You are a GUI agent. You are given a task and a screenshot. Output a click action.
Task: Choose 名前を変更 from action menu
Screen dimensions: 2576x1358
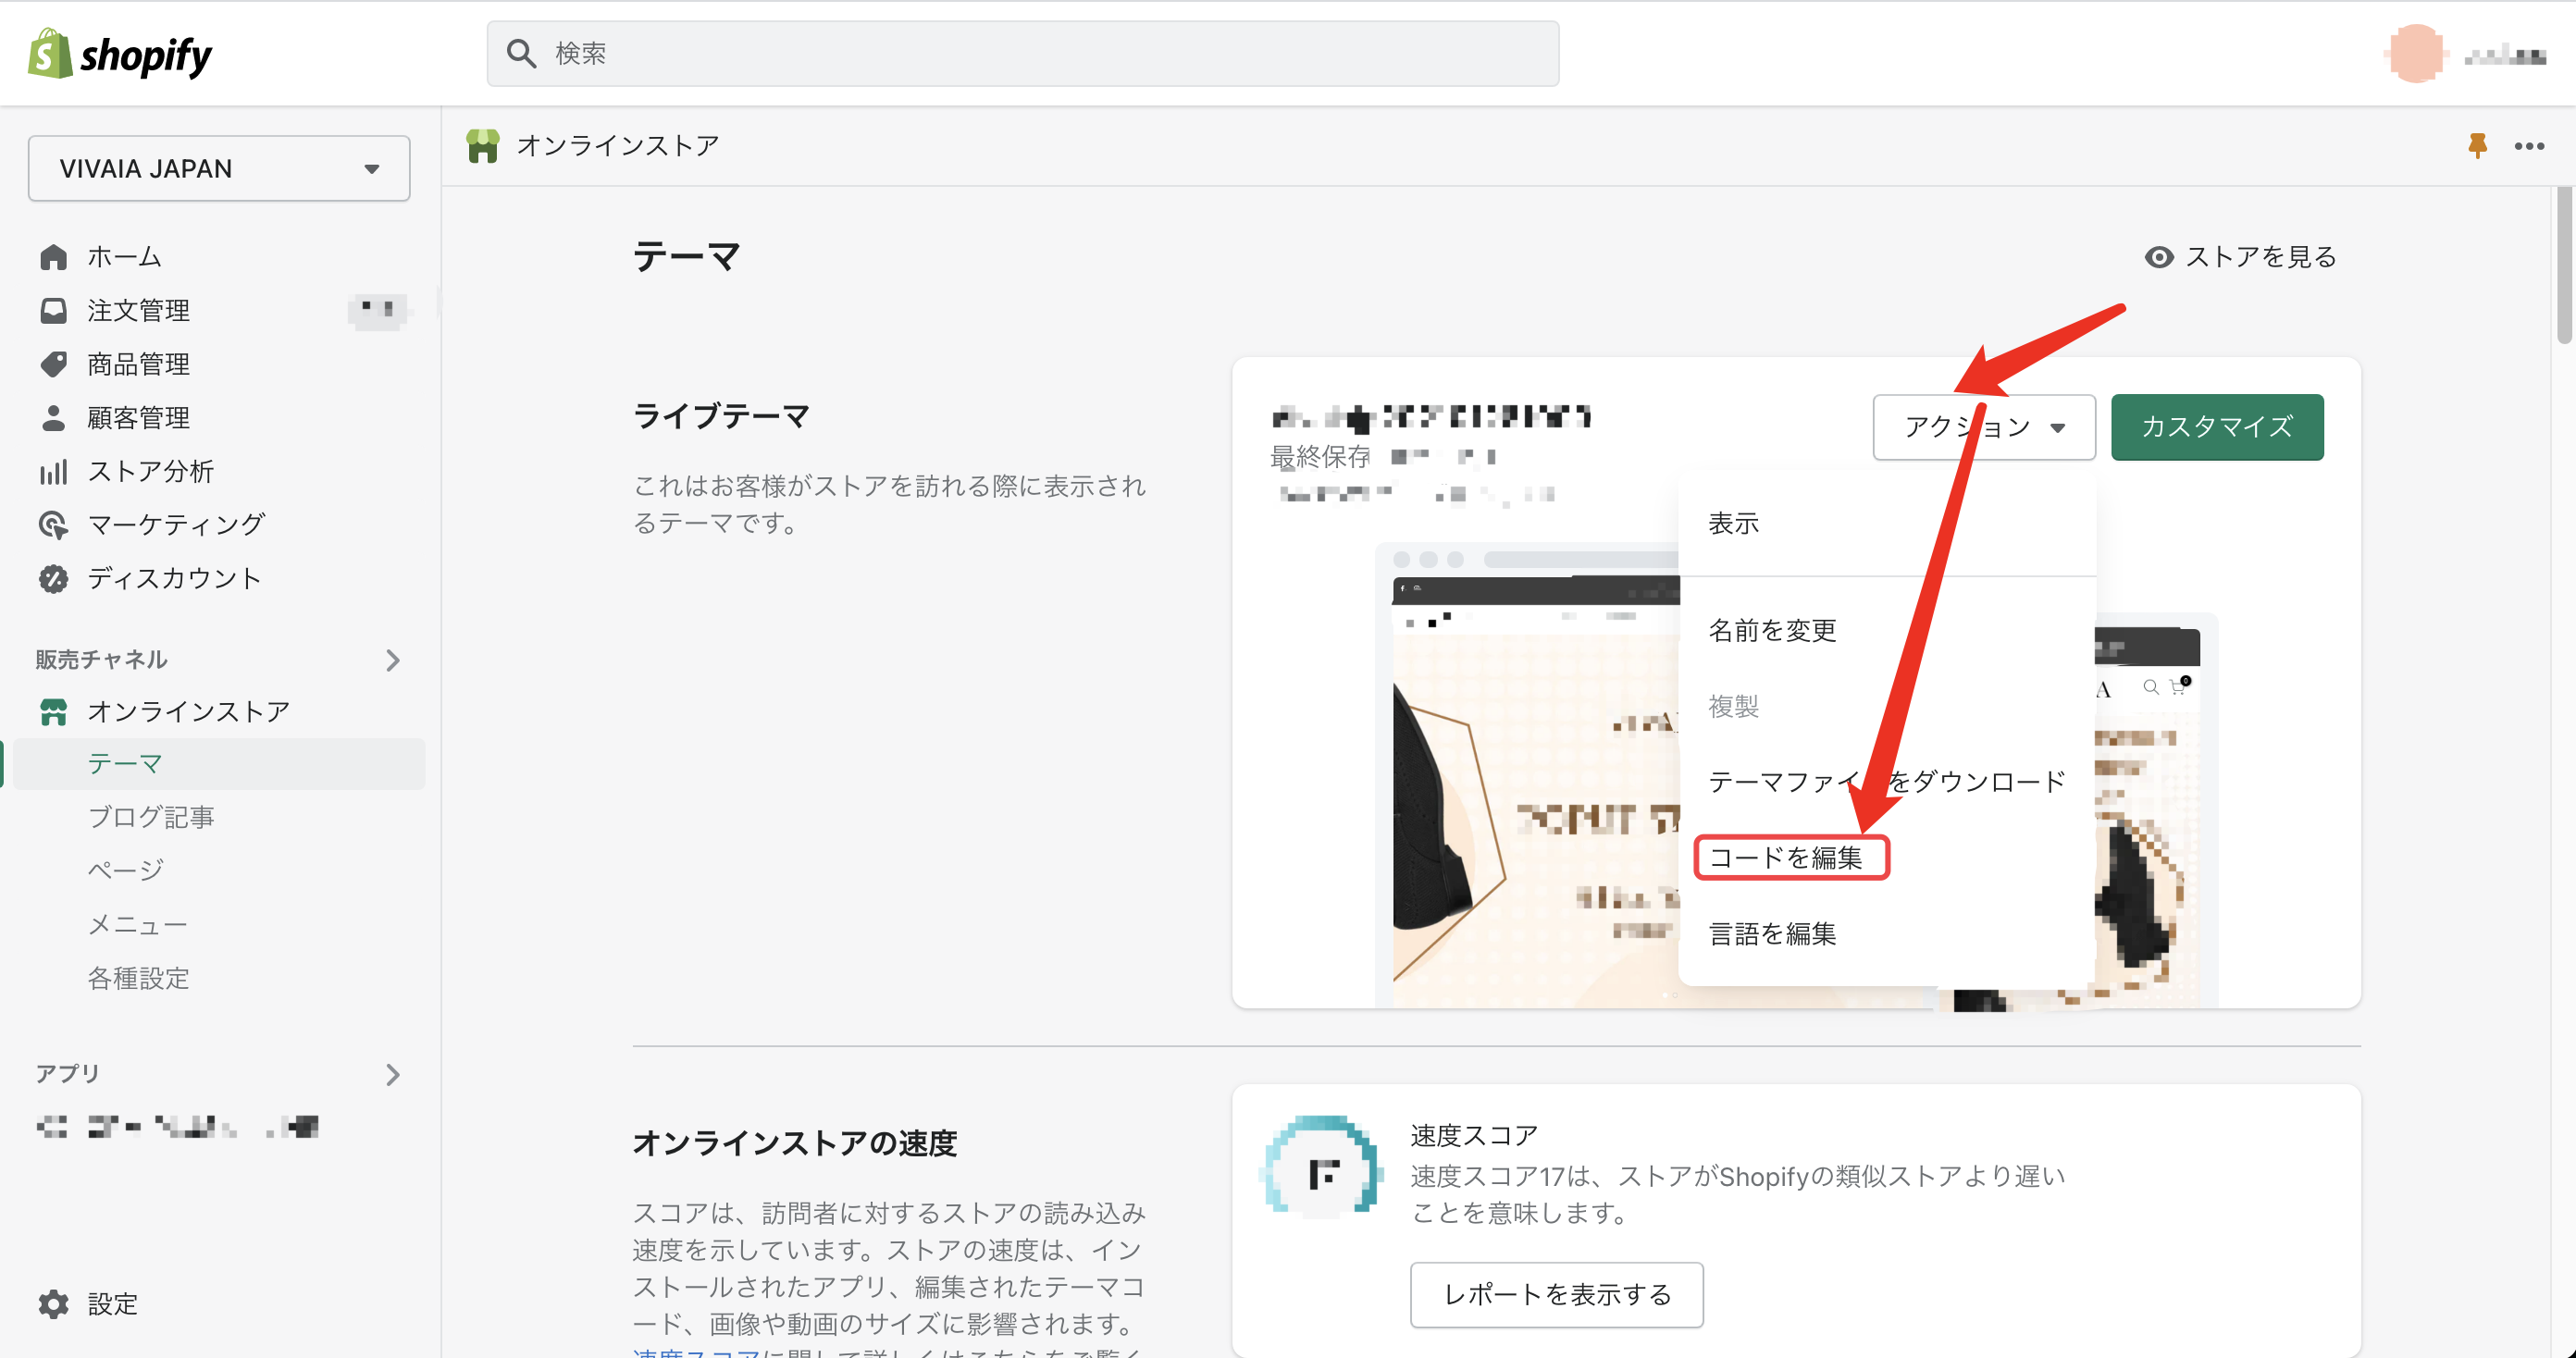[x=1772, y=631]
